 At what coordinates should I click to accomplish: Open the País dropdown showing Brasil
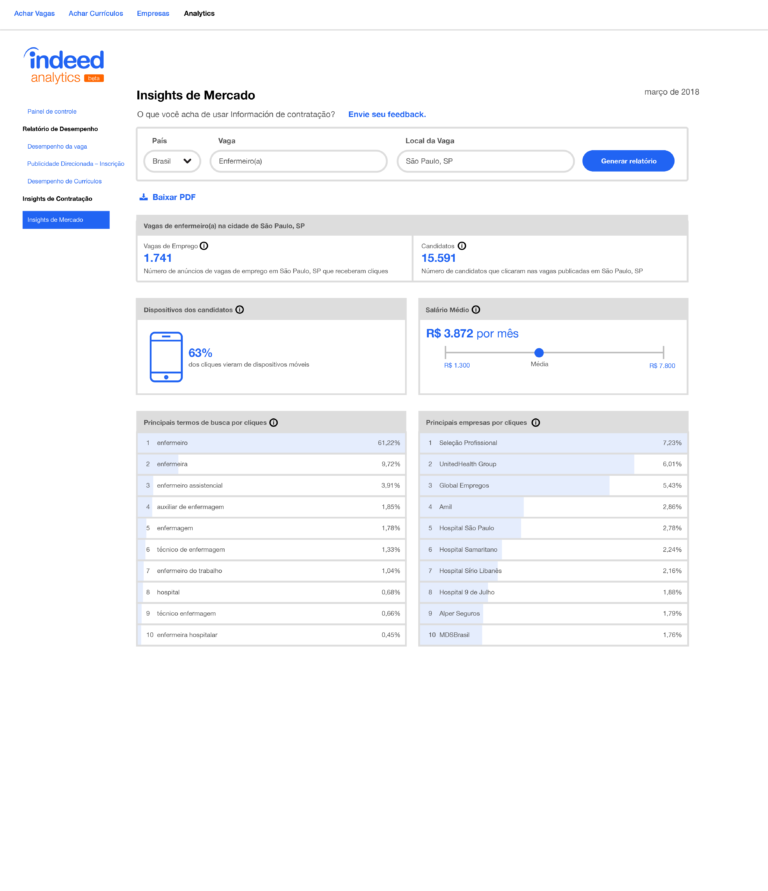(172, 161)
